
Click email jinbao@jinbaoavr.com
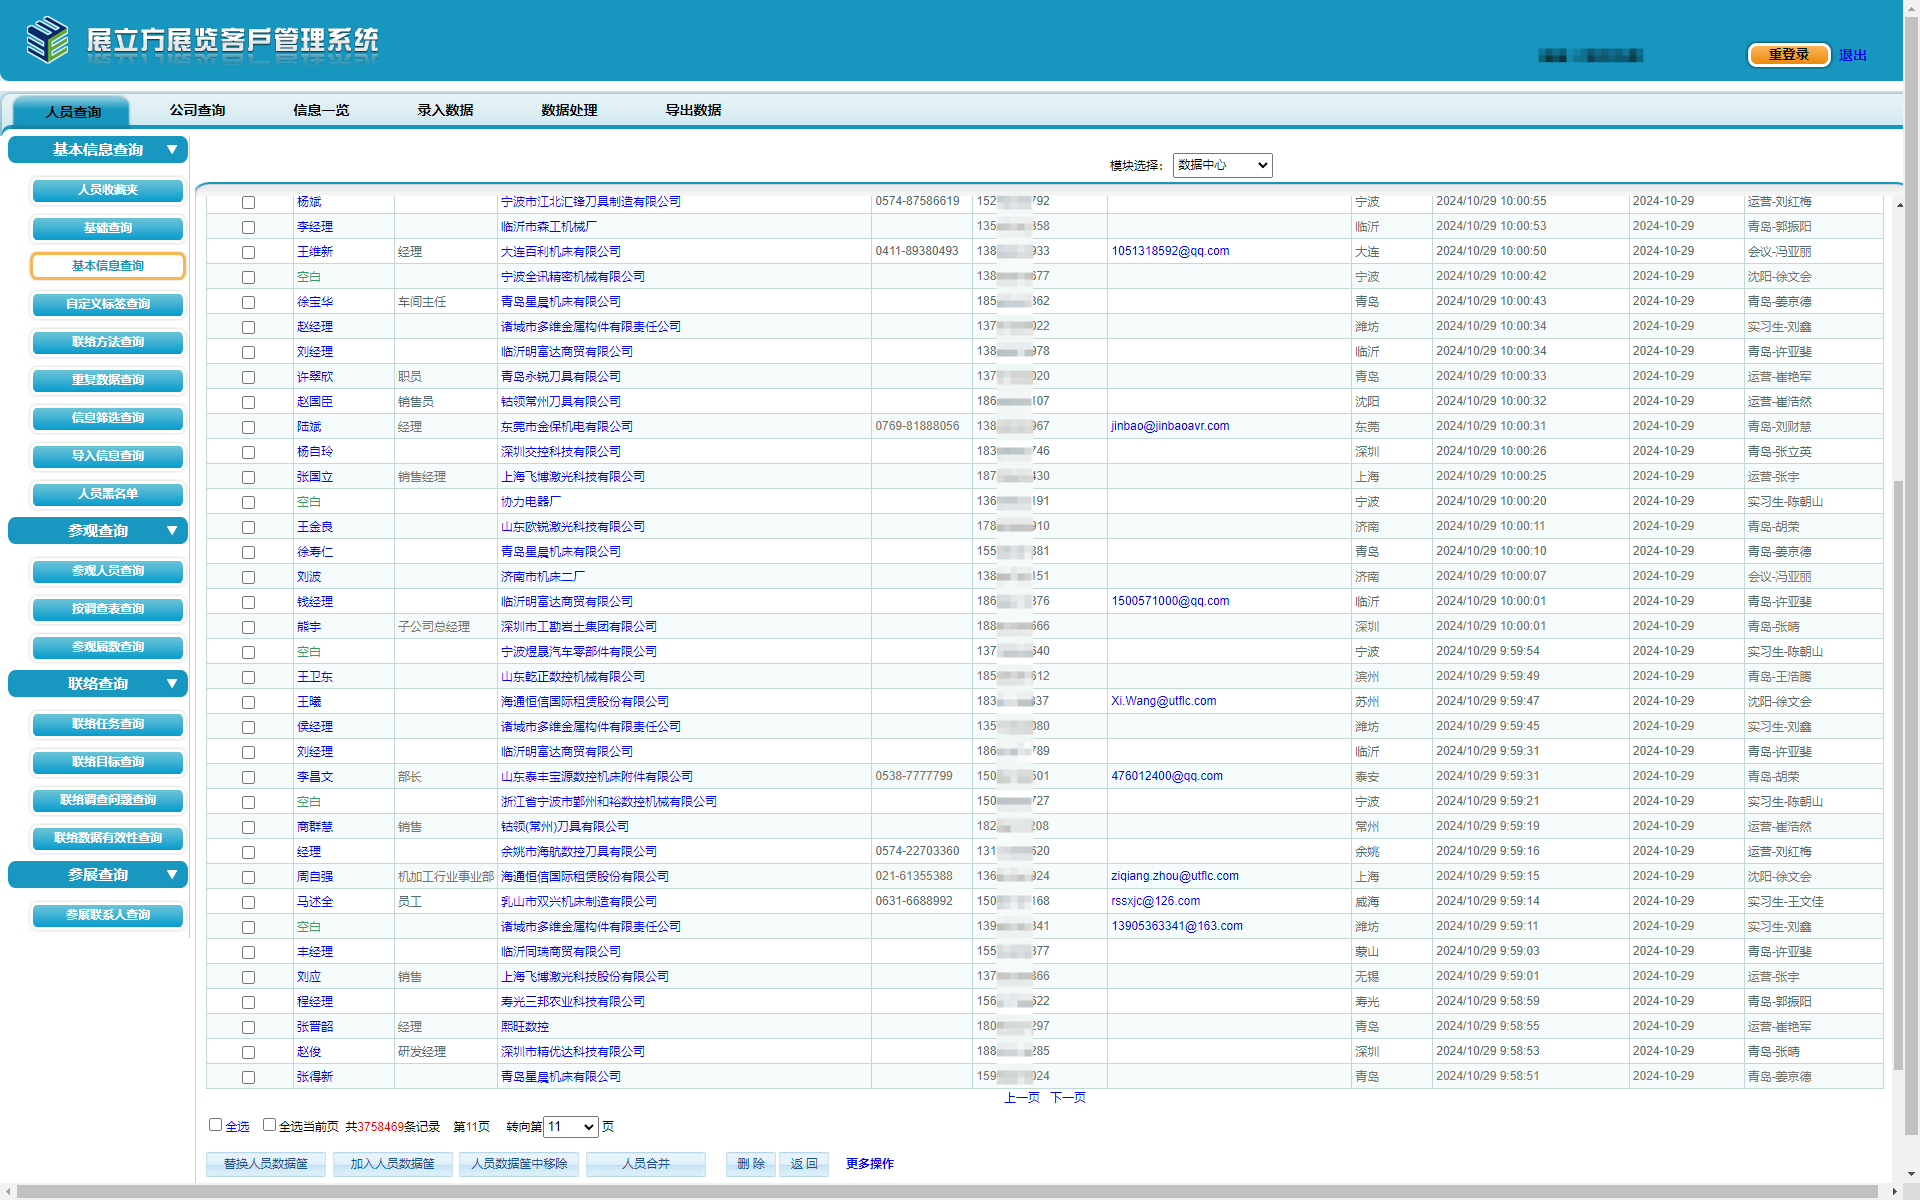point(1170,426)
